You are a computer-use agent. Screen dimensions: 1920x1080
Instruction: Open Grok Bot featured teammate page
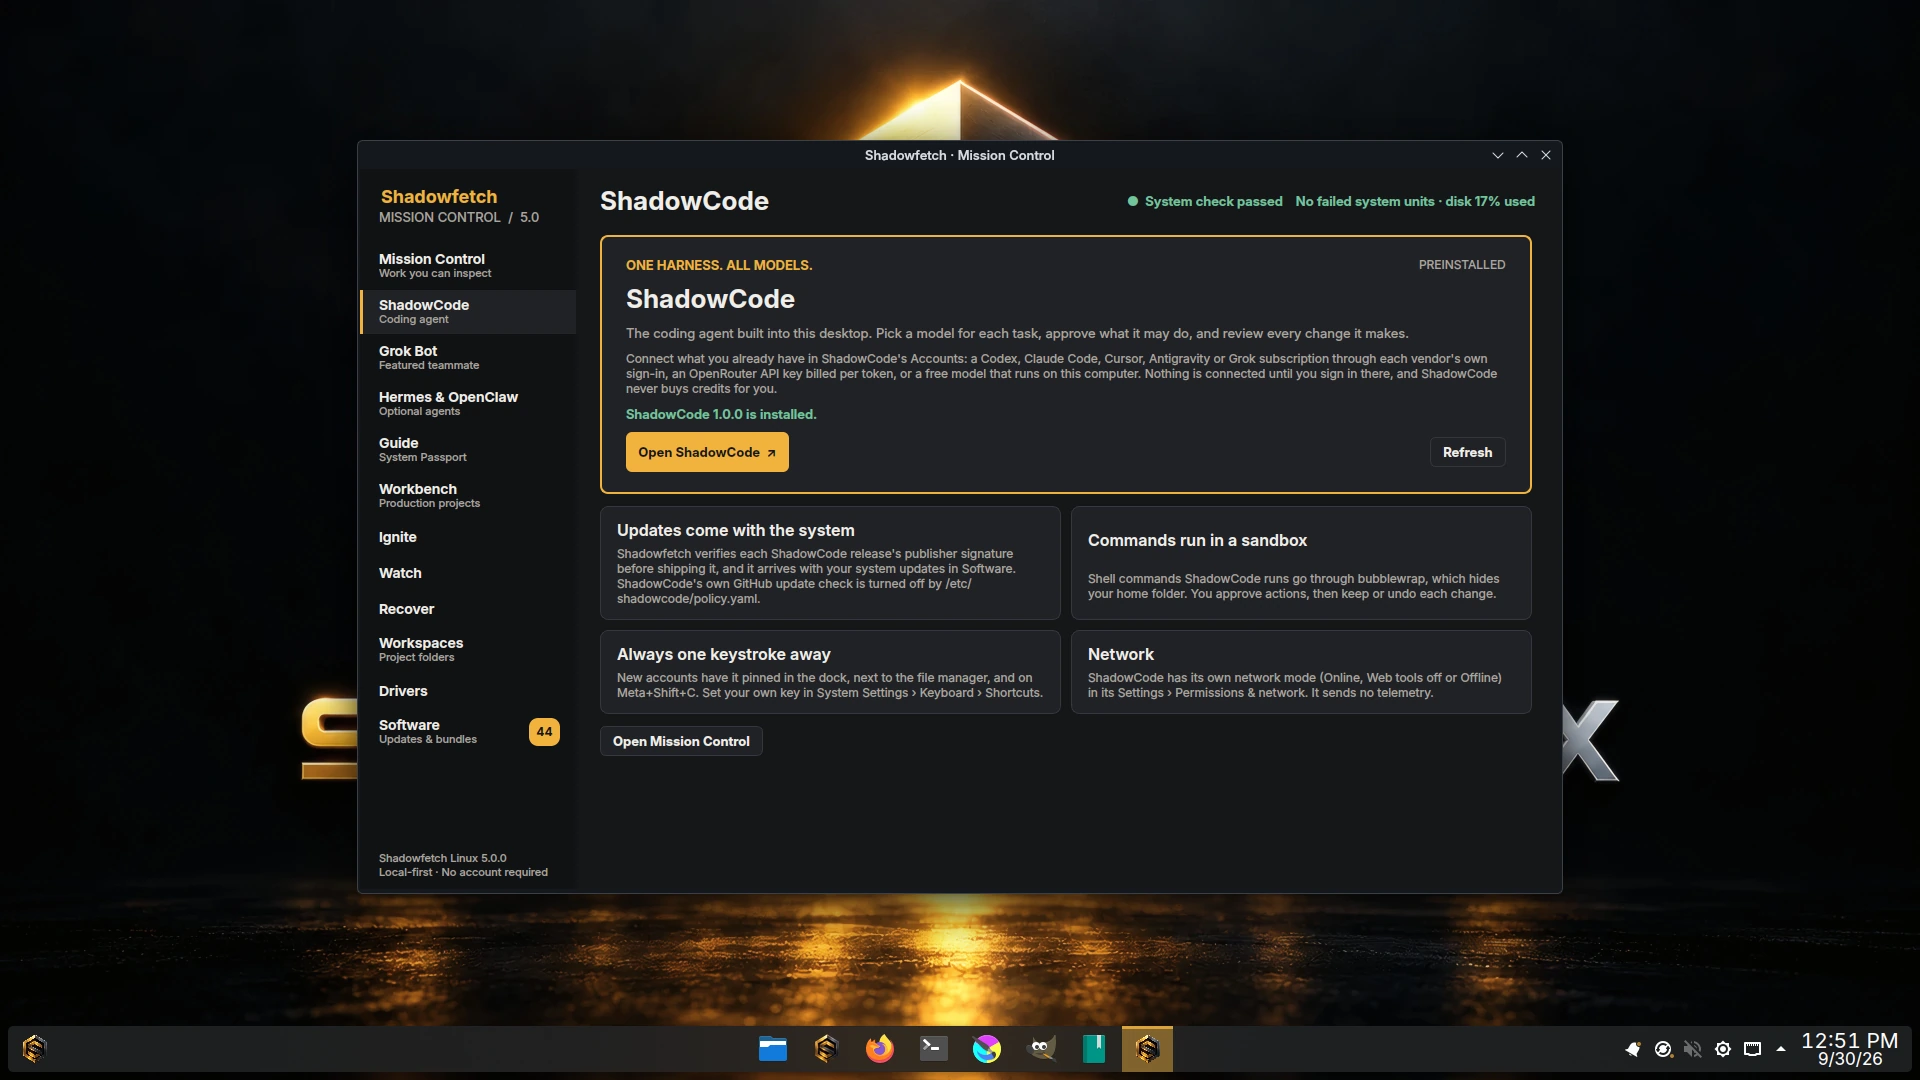tap(468, 357)
